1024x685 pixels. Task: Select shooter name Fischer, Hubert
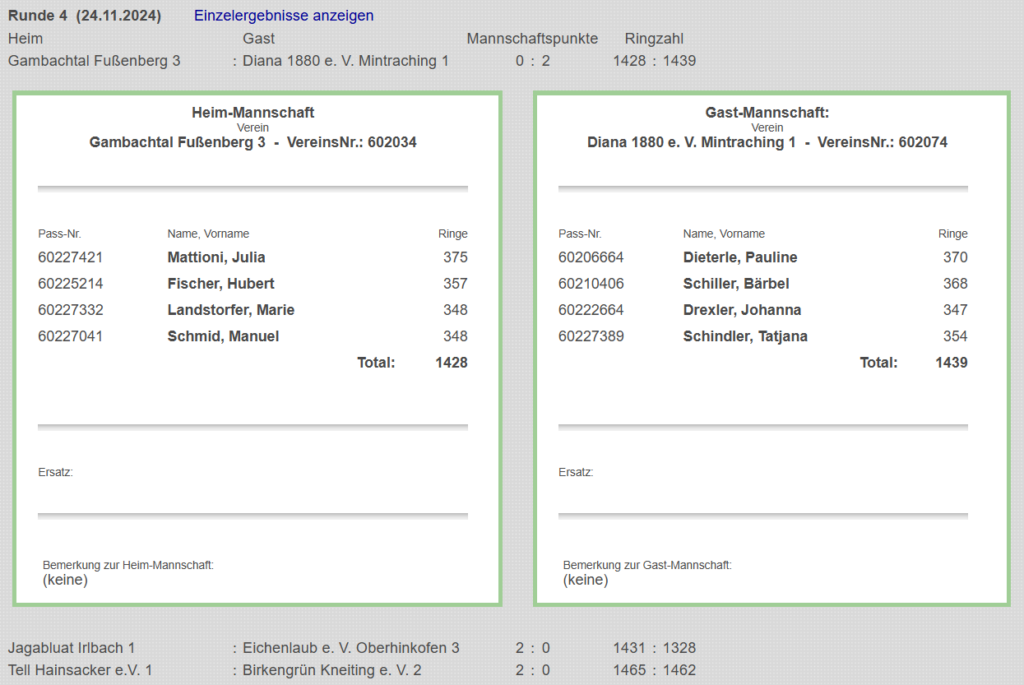click(x=220, y=284)
